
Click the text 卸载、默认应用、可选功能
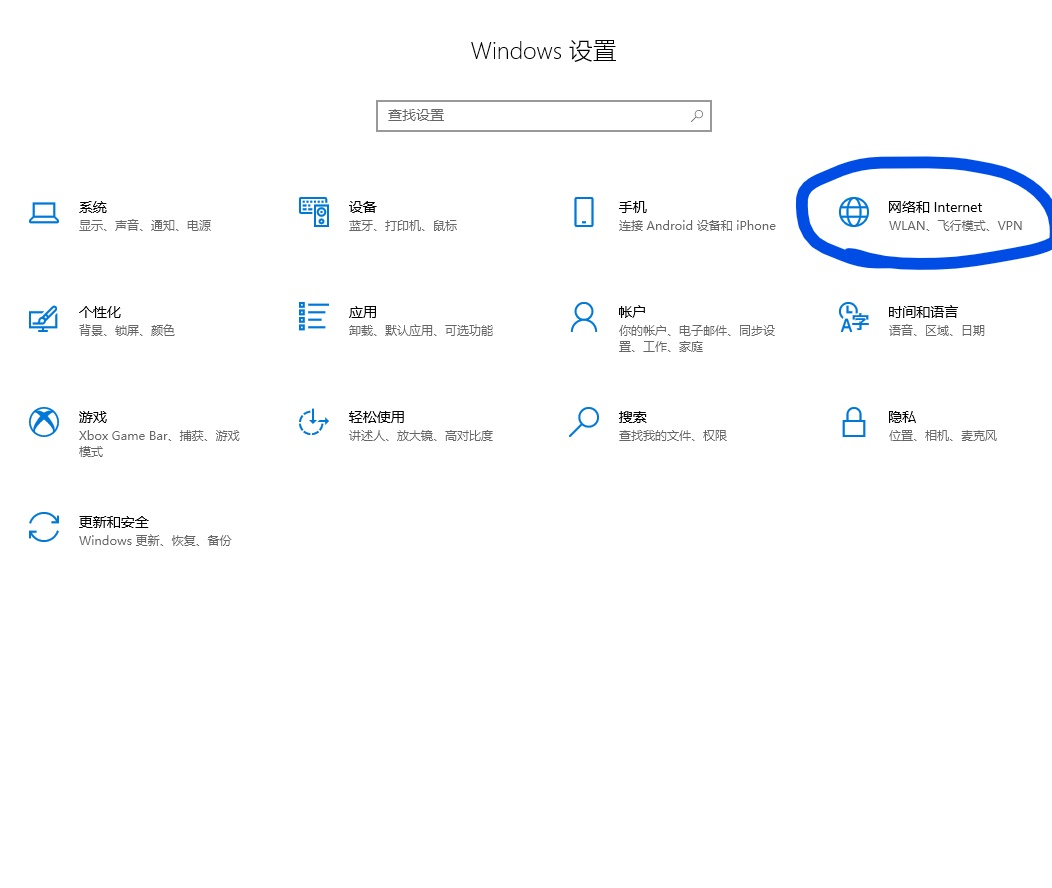pyautogui.click(x=421, y=331)
